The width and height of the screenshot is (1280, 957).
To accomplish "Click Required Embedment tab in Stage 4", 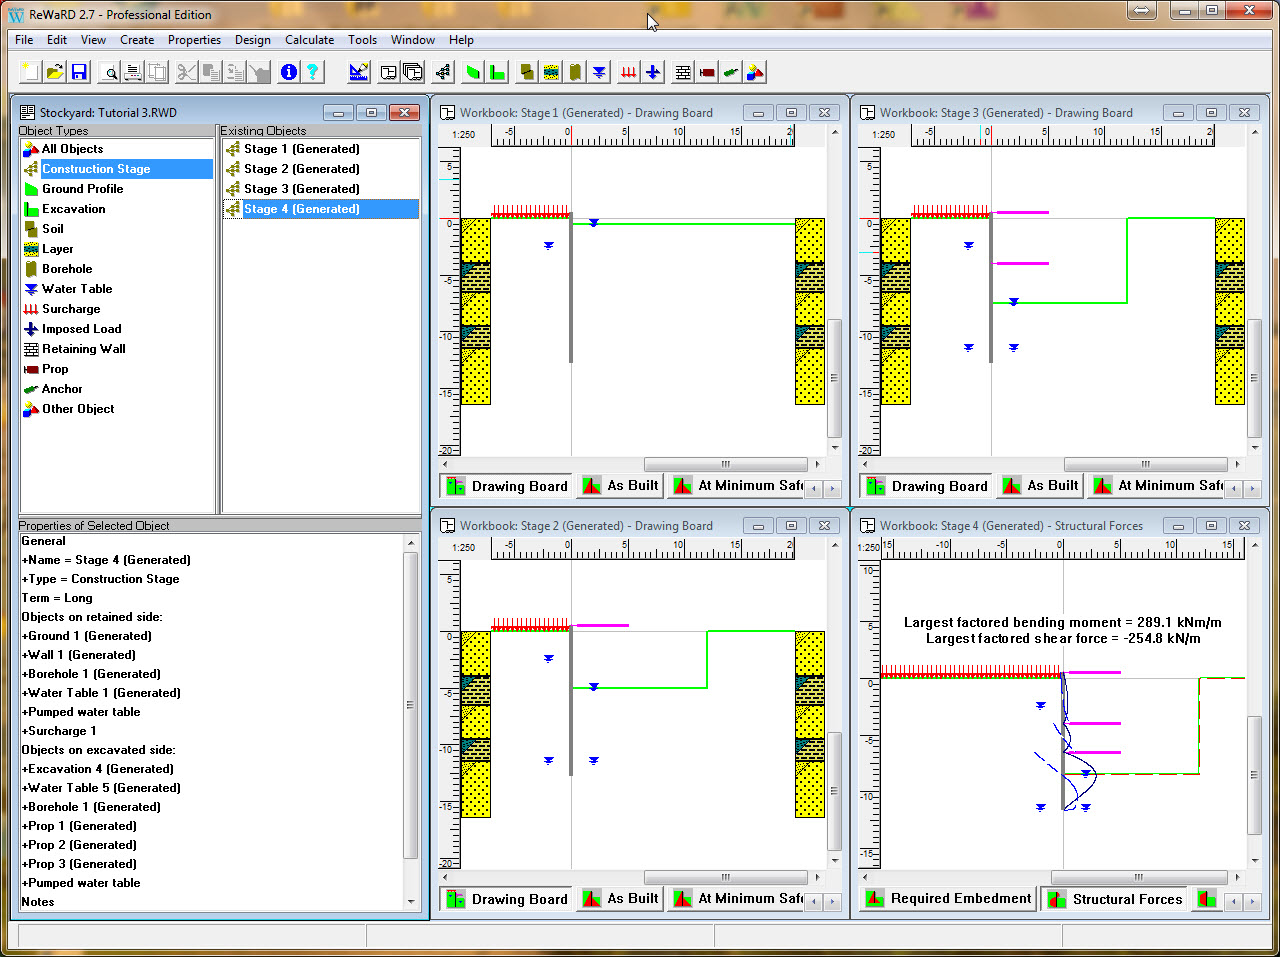I will [947, 899].
